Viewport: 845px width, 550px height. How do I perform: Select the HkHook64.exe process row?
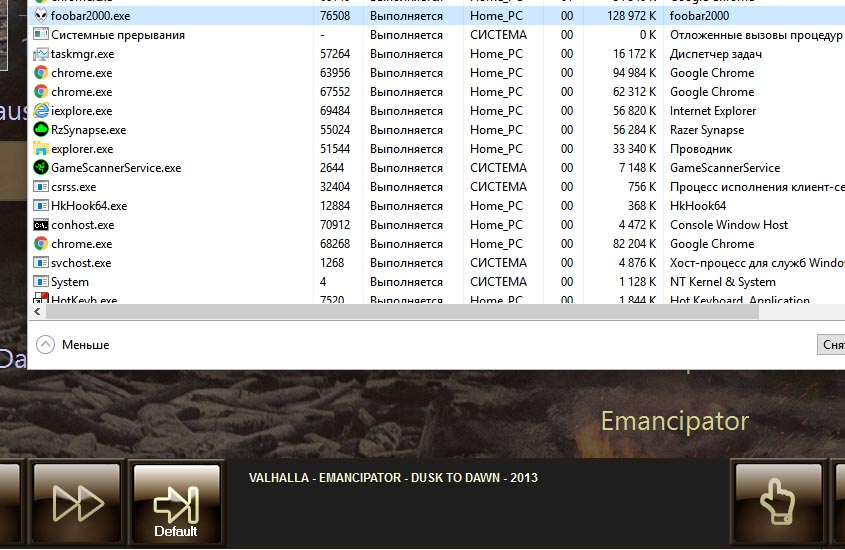click(x=437, y=205)
